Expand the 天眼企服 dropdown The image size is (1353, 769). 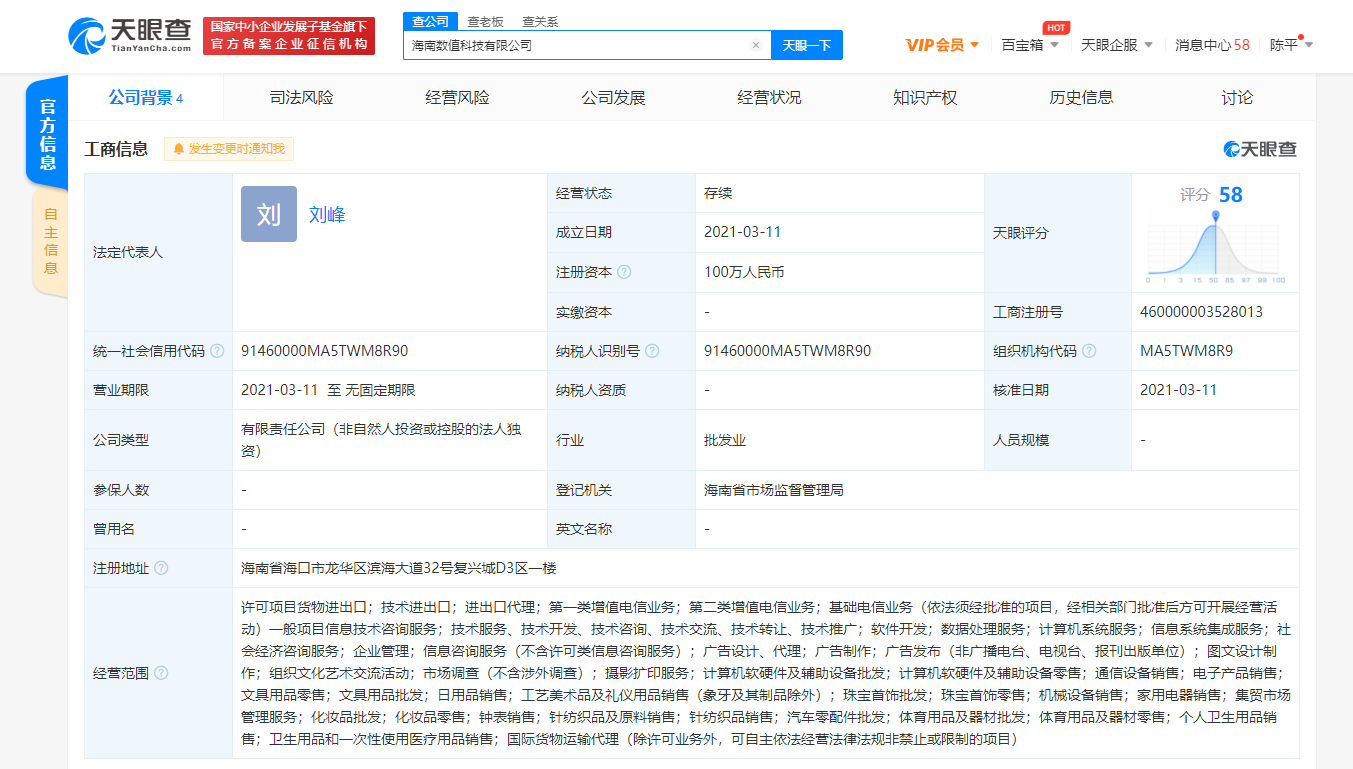click(x=1117, y=45)
